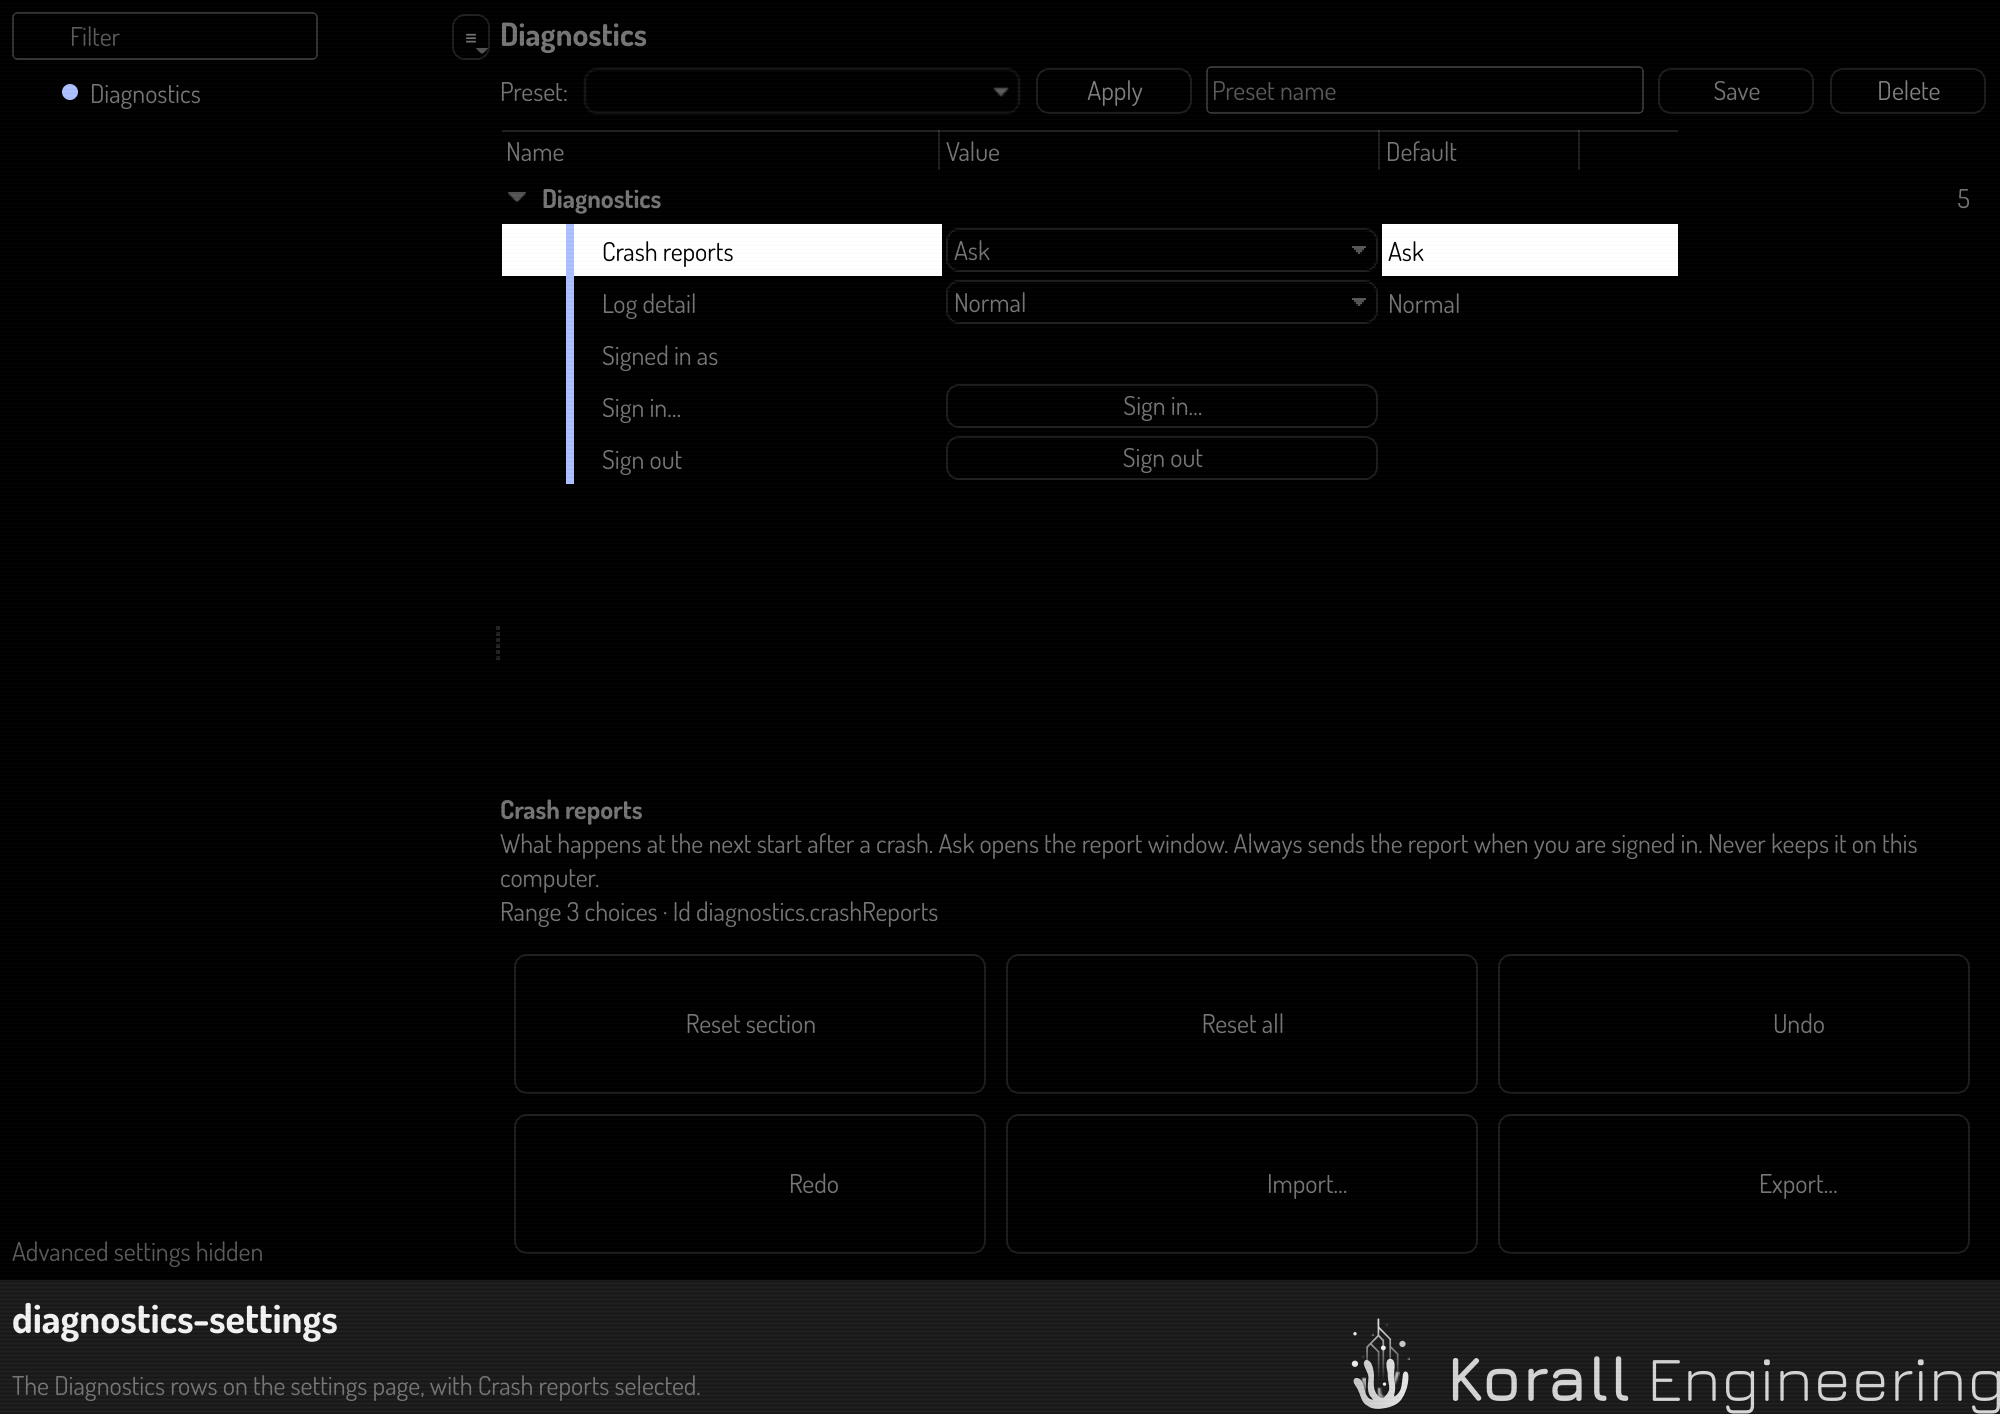Click the Export... button
The height and width of the screenshot is (1414, 2000).
coord(1734,1184)
